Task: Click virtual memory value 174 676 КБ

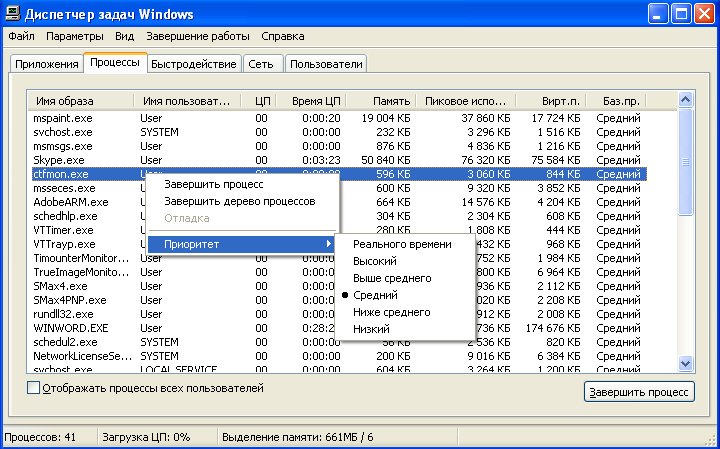Action: coord(553,328)
